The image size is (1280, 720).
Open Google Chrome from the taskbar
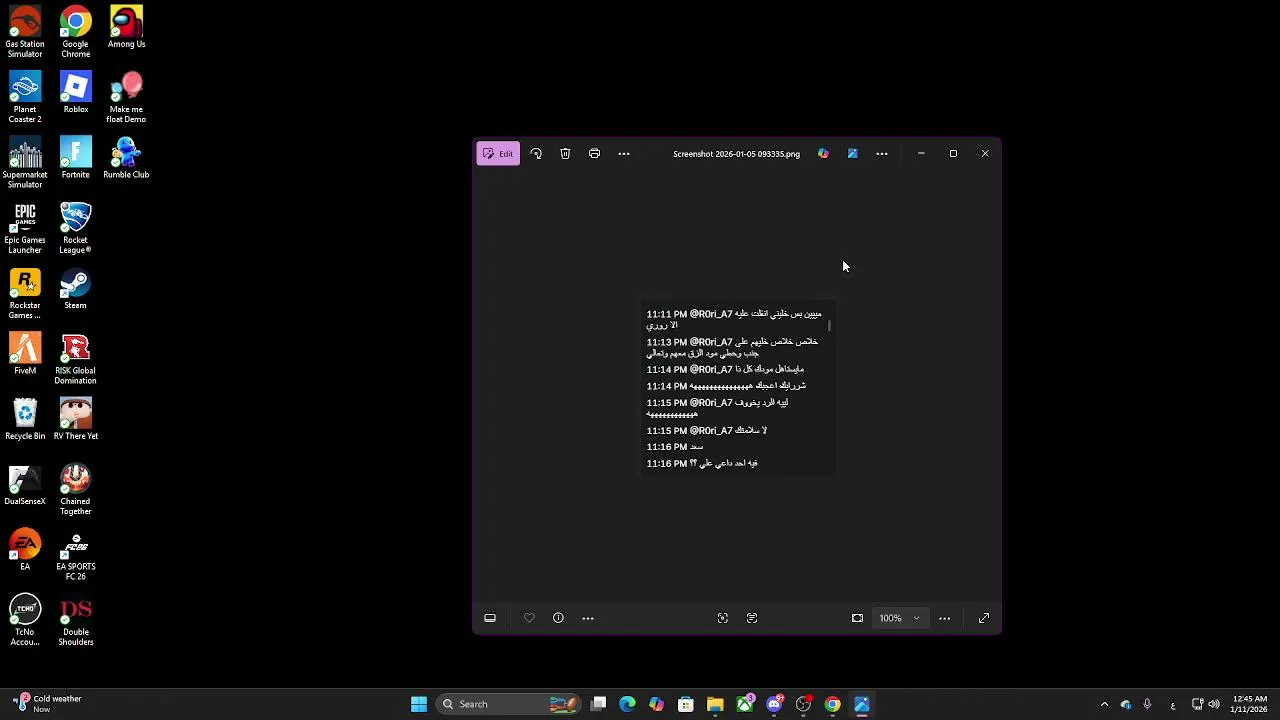pyautogui.click(x=832, y=704)
